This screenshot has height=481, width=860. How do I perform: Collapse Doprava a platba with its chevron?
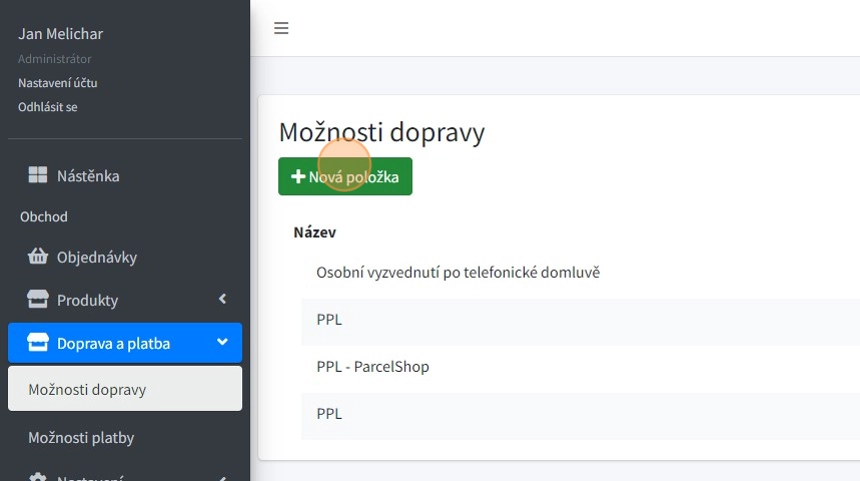click(222, 343)
